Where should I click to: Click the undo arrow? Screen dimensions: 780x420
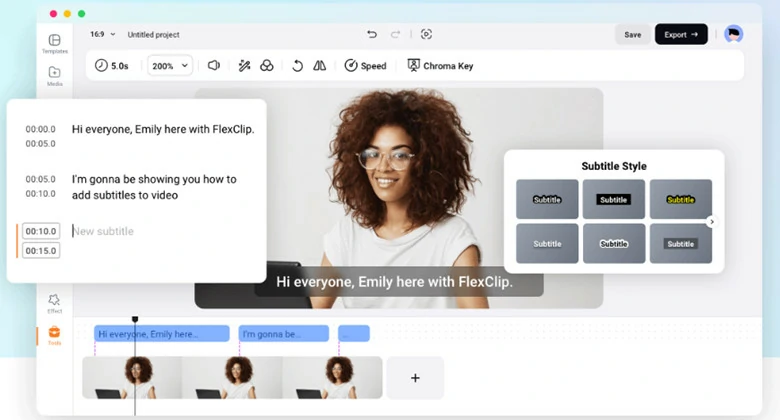coord(372,34)
